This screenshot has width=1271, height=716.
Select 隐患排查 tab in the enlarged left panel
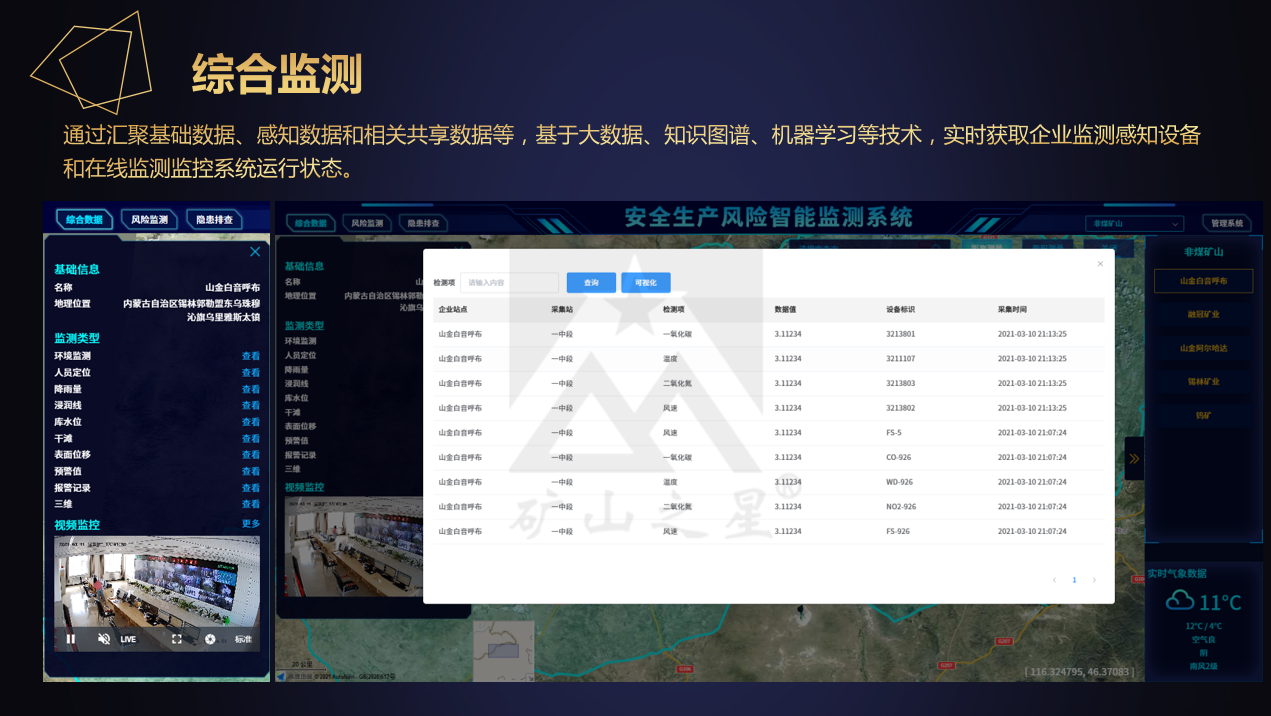(x=214, y=219)
